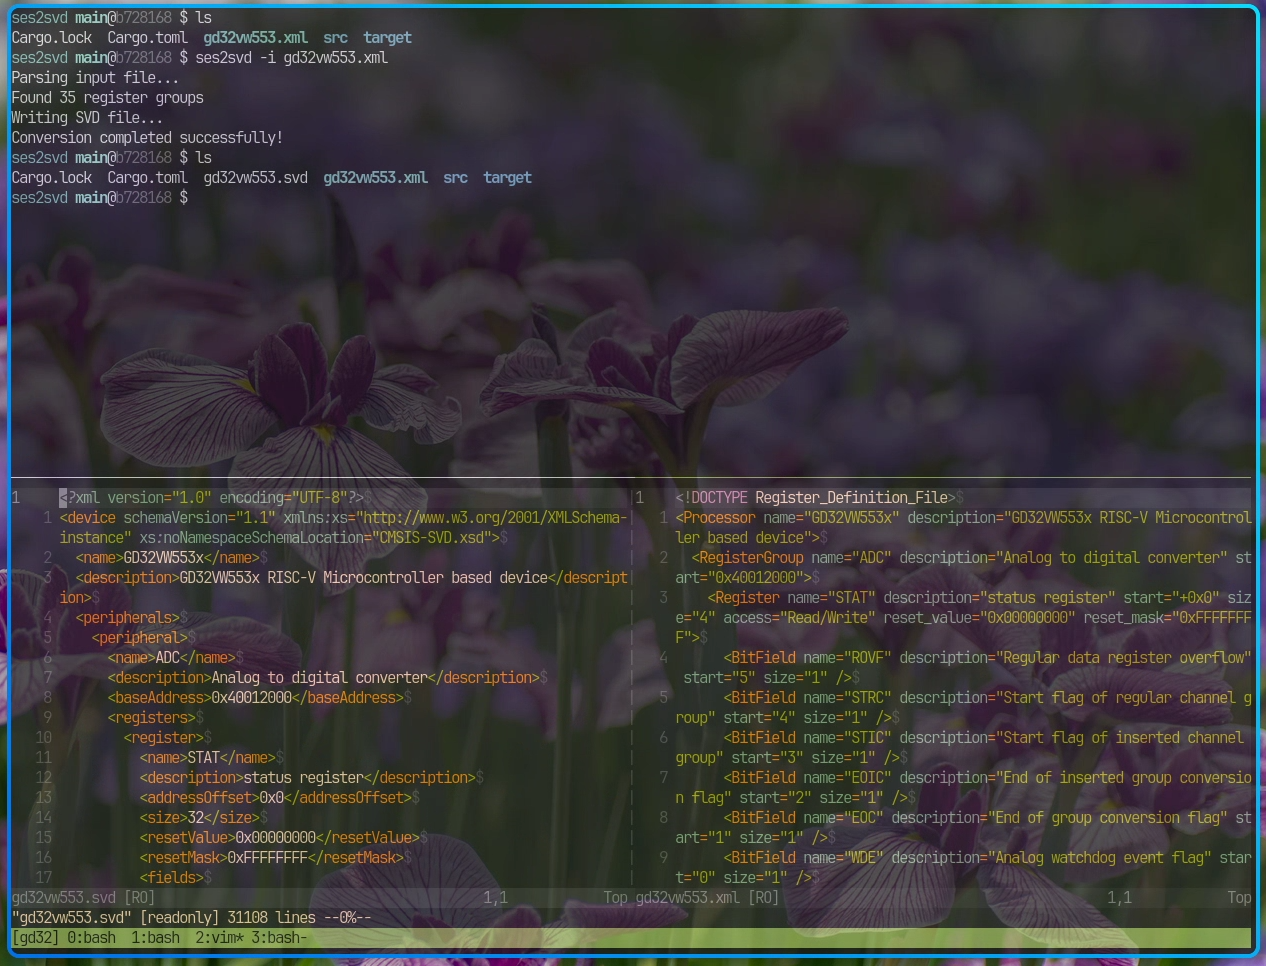Select the ROVF BitField line in the XML pane

985,658
